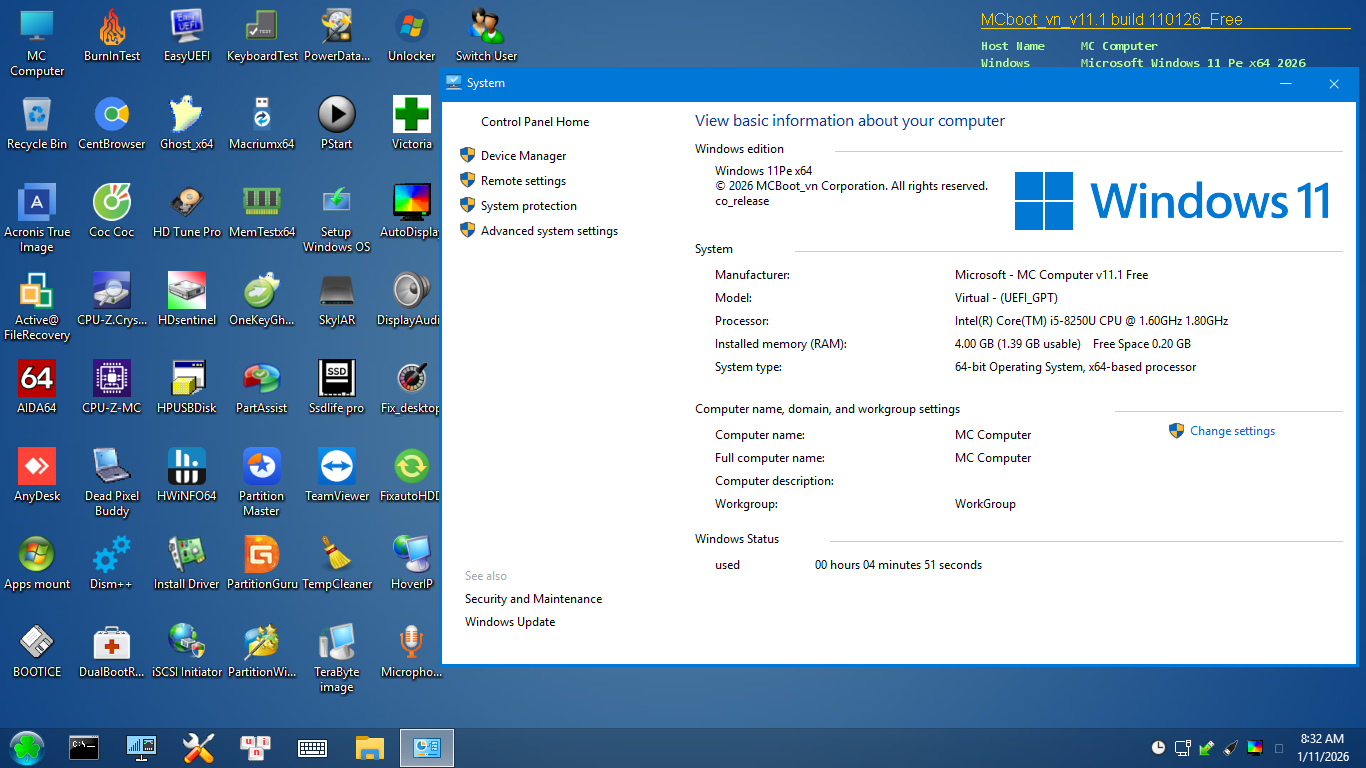Open File Explorer from the taskbar
Image resolution: width=1366 pixels, height=768 pixels.
tap(369, 747)
